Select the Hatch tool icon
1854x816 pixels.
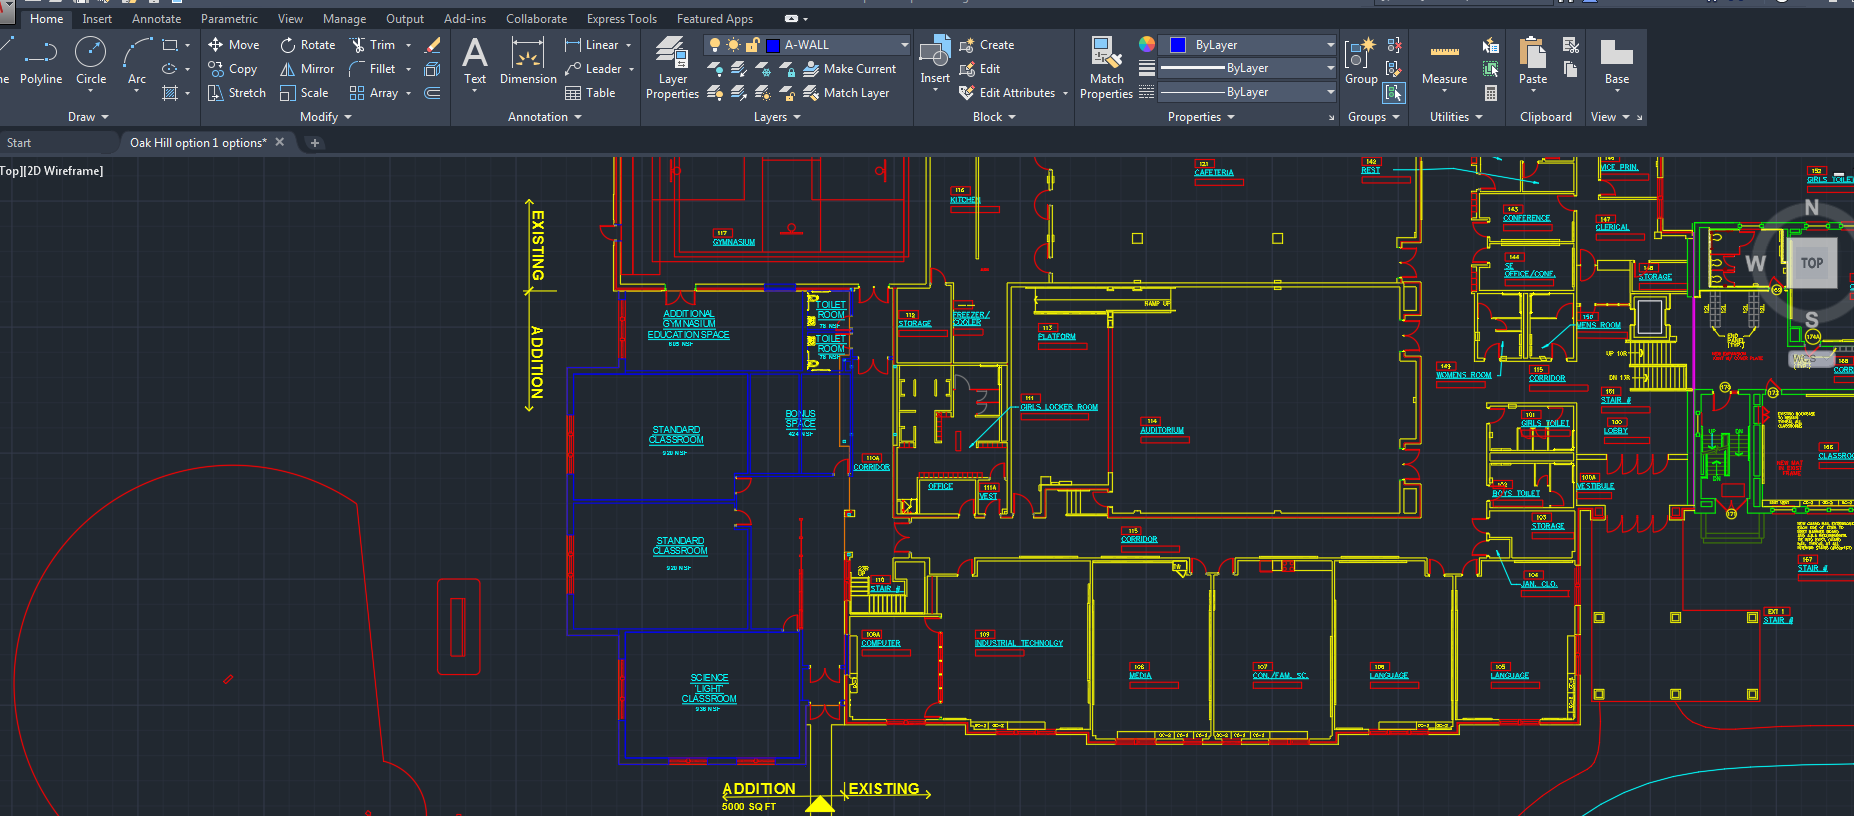click(x=170, y=93)
